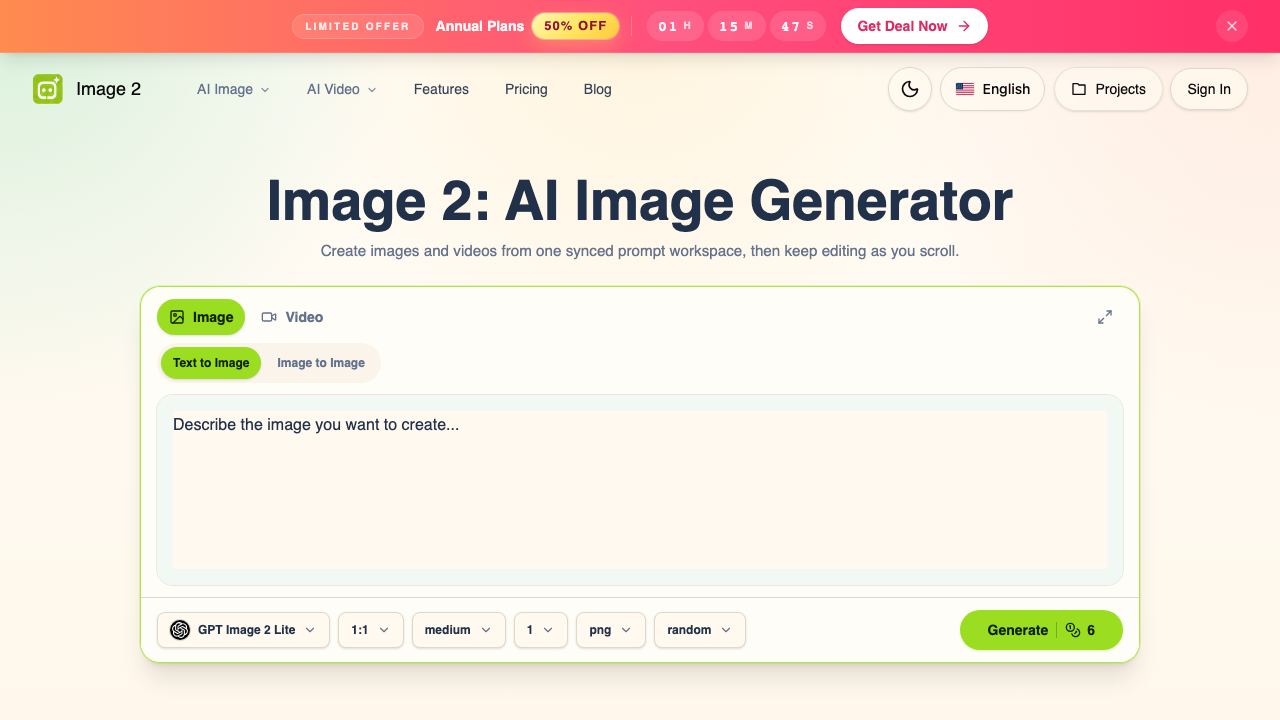Click the 50% OFF badge
The width and height of the screenshot is (1280, 720).
(x=575, y=26)
